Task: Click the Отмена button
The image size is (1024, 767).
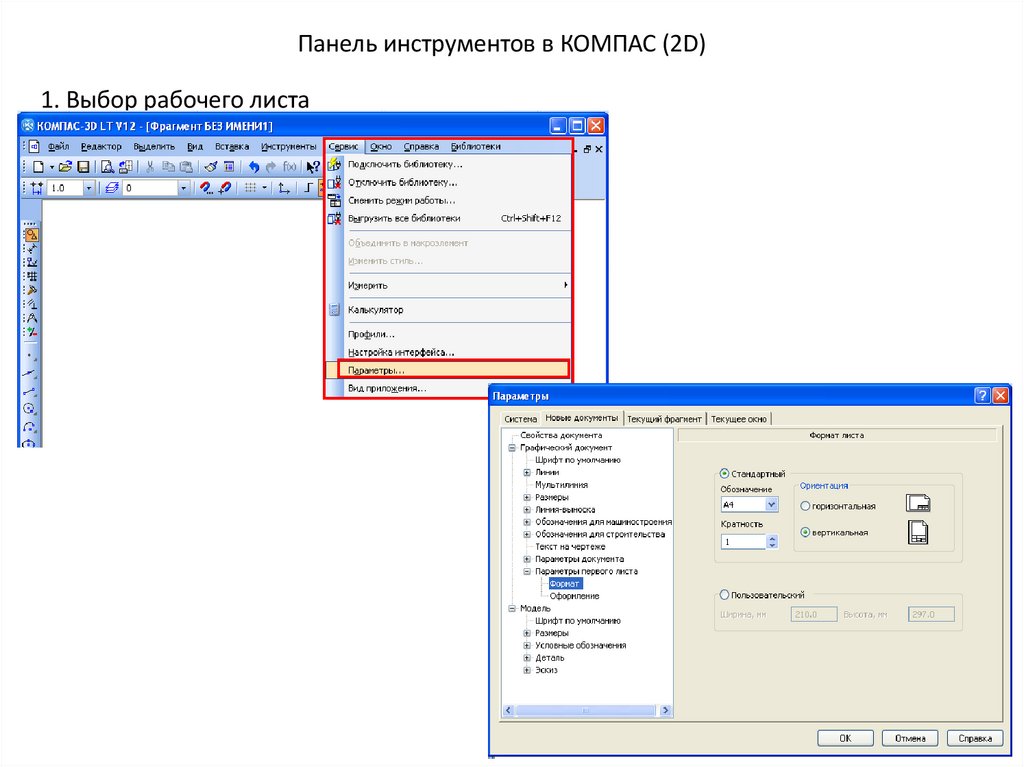Action: coord(910,738)
